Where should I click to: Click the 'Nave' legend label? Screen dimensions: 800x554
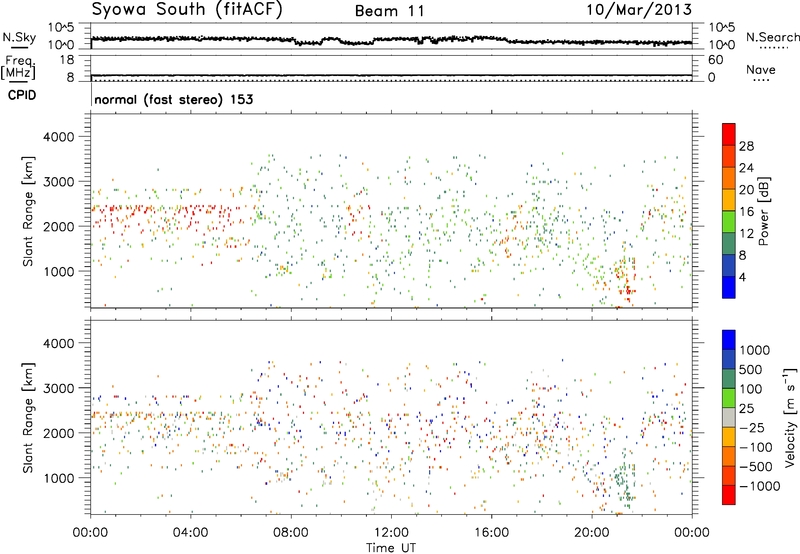761,70
